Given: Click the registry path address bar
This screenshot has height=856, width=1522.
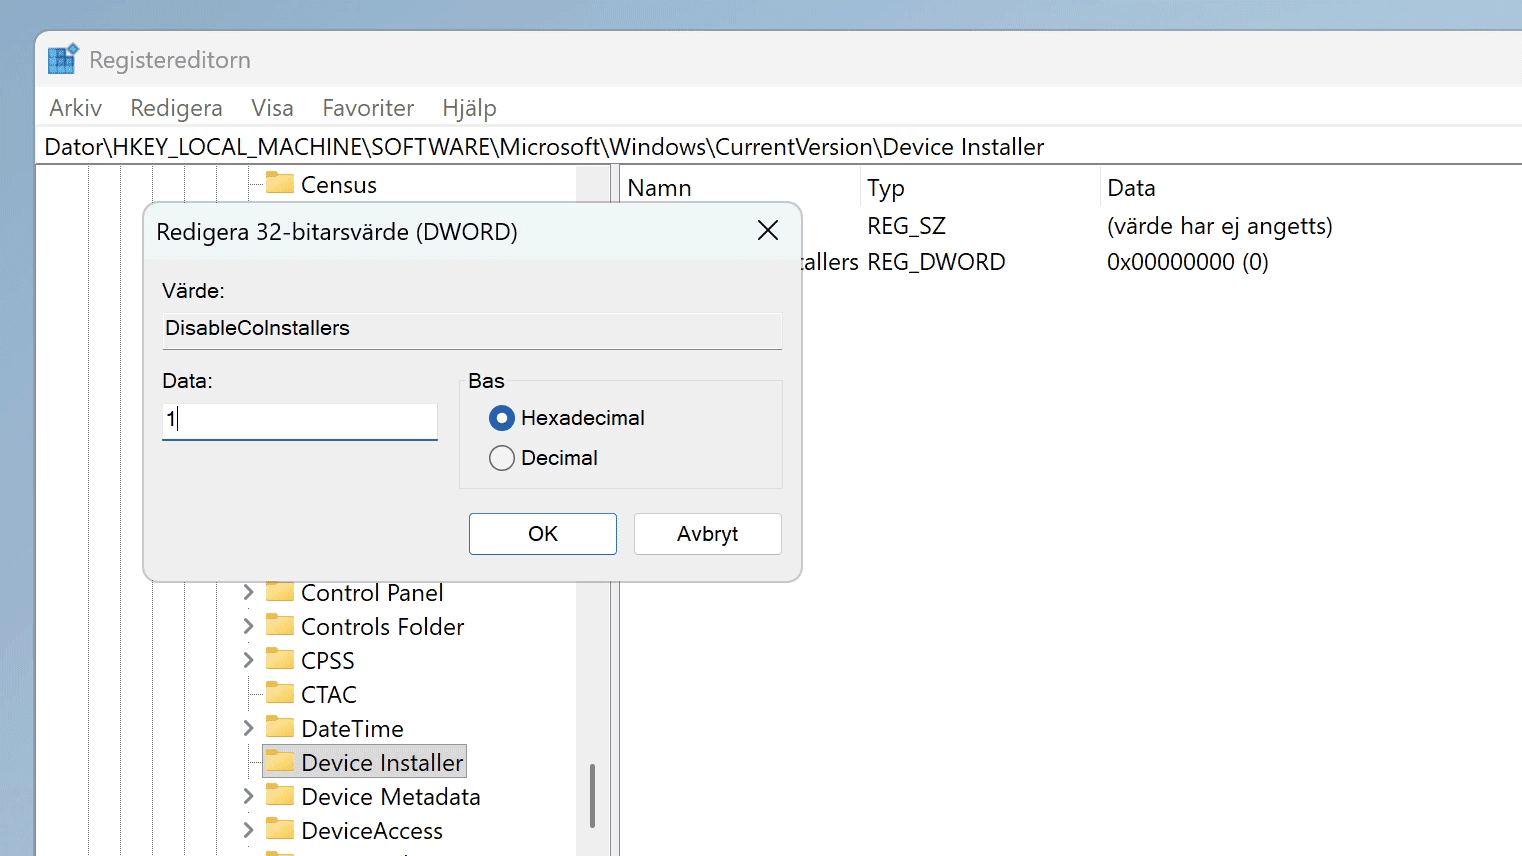Looking at the screenshot, I should click(780, 147).
